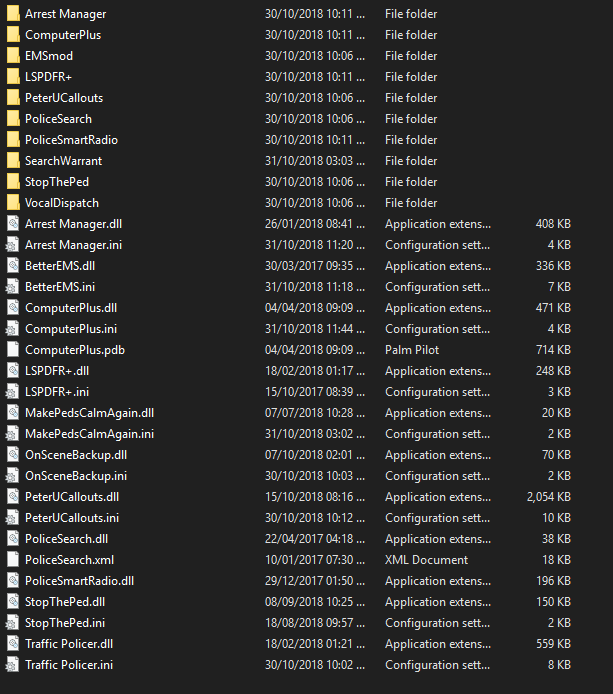Click the BetterEMS.dll file icon
The width and height of the screenshot is (613, 694).
click(x=13, y=266)
